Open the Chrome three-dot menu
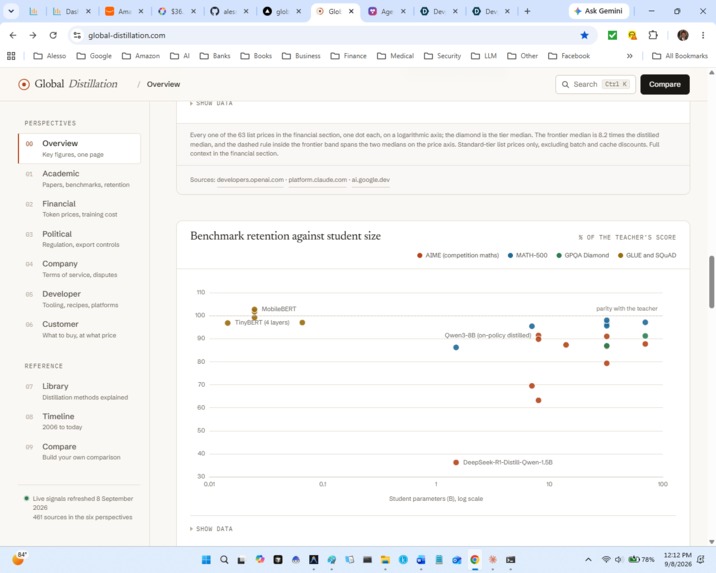This screenshot has width=716, height=573. click(x=703, y=35)
